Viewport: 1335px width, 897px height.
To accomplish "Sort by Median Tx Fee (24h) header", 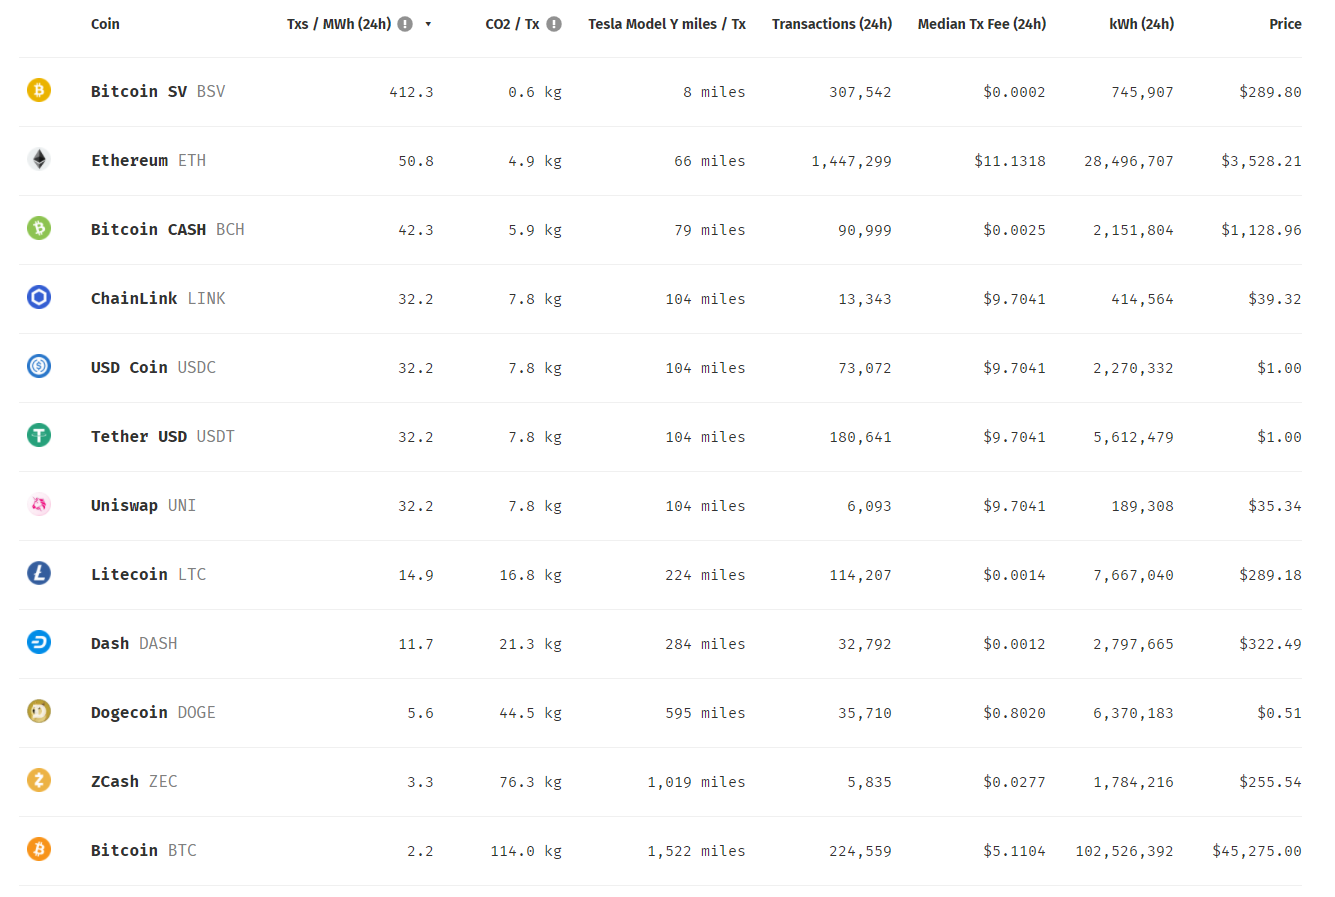I will pyautogui.click(x=982, y=24).
